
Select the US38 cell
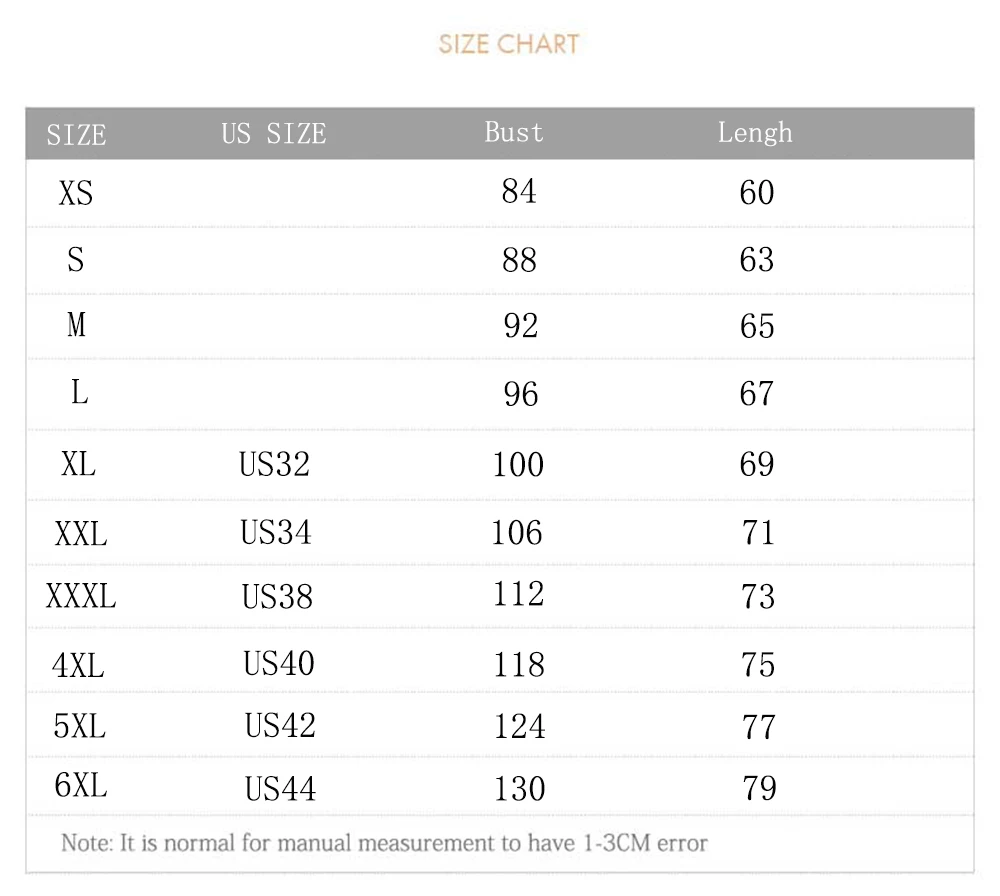point(277,597)
